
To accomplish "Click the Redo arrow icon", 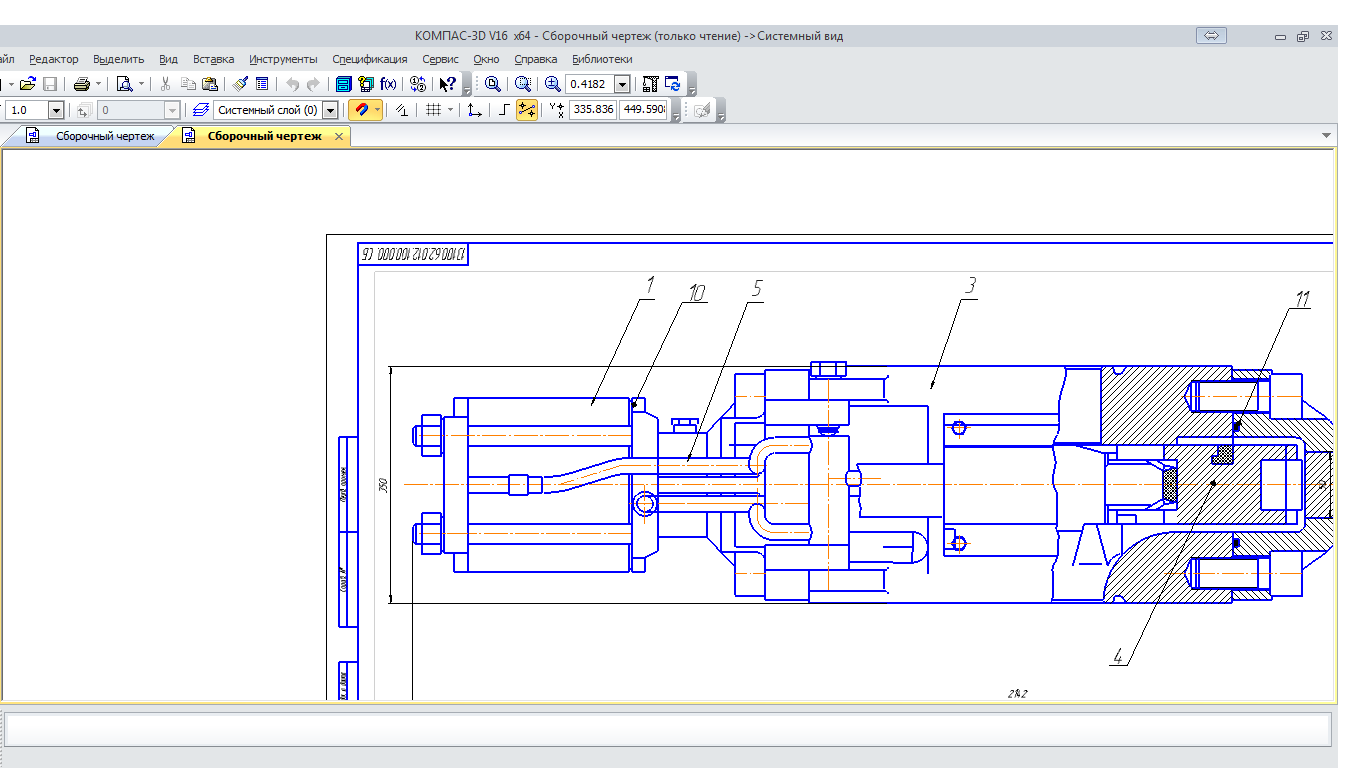I will pyautogui.click(x=313, y=84).
